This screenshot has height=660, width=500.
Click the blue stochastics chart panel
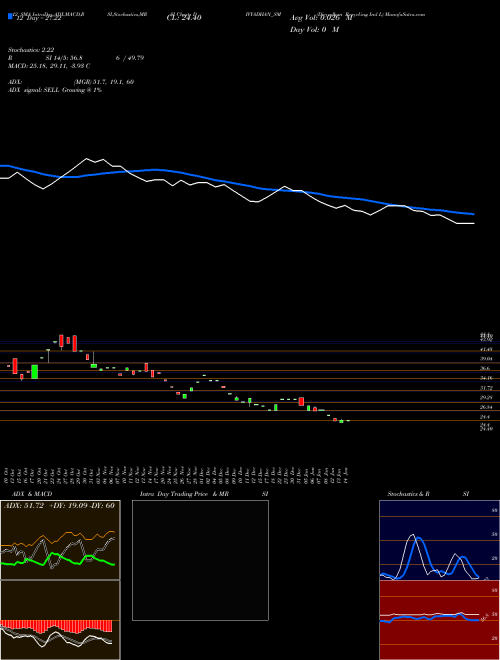439,540
